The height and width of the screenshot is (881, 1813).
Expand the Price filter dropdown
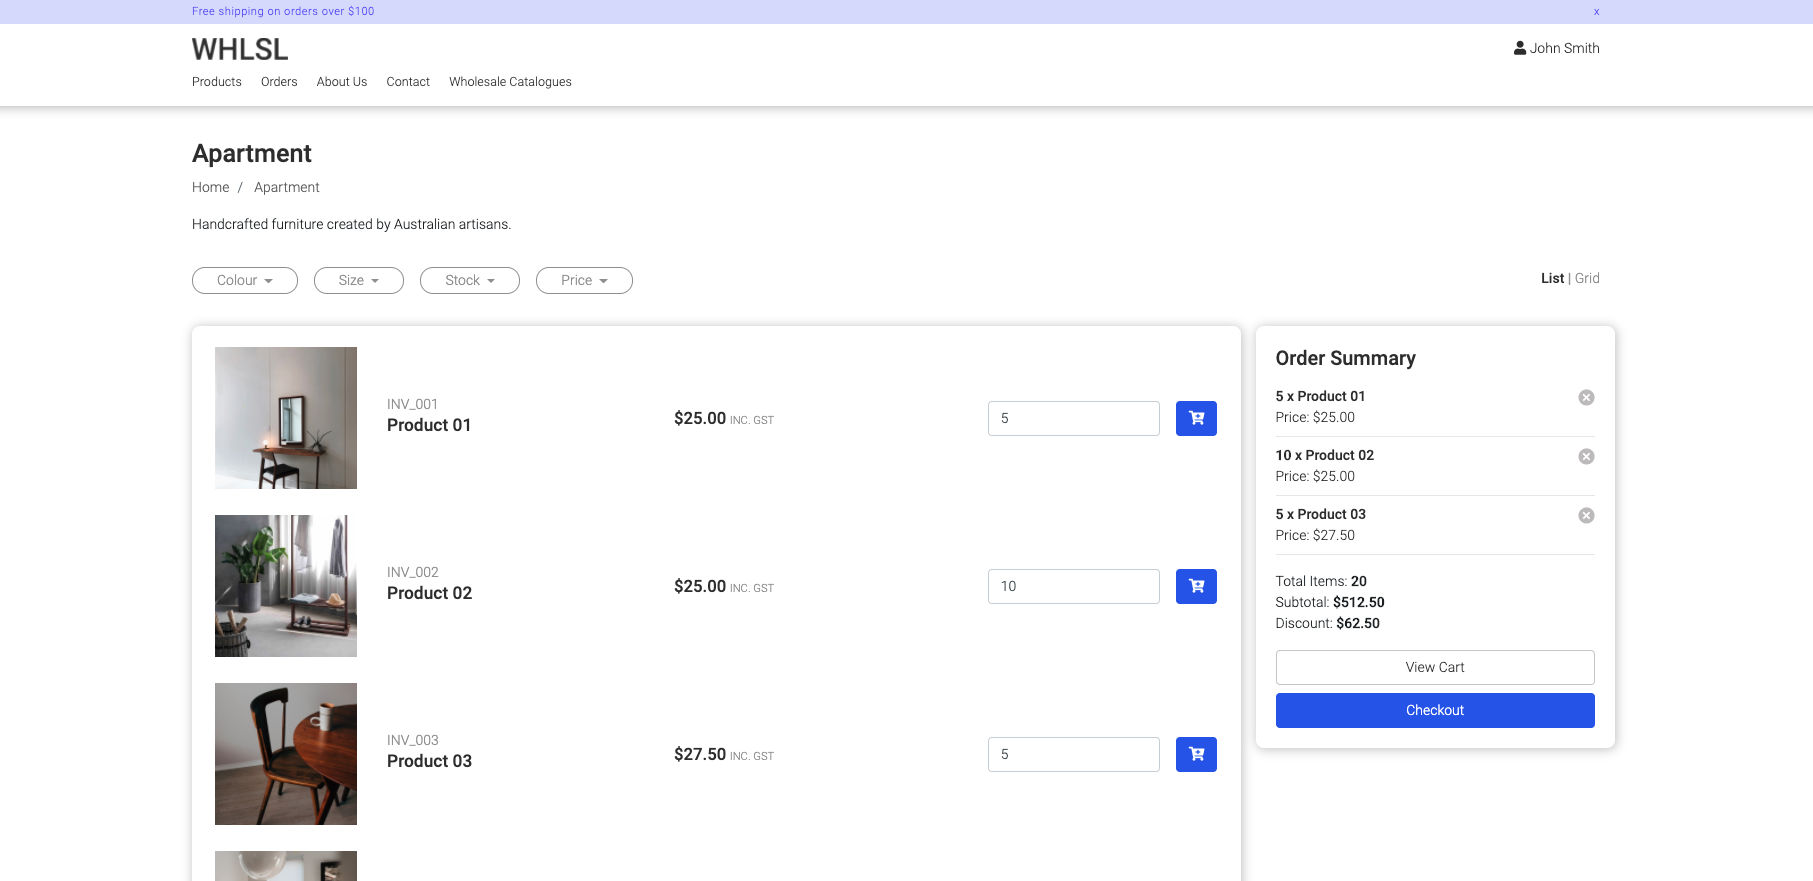[x=584, y=280]
